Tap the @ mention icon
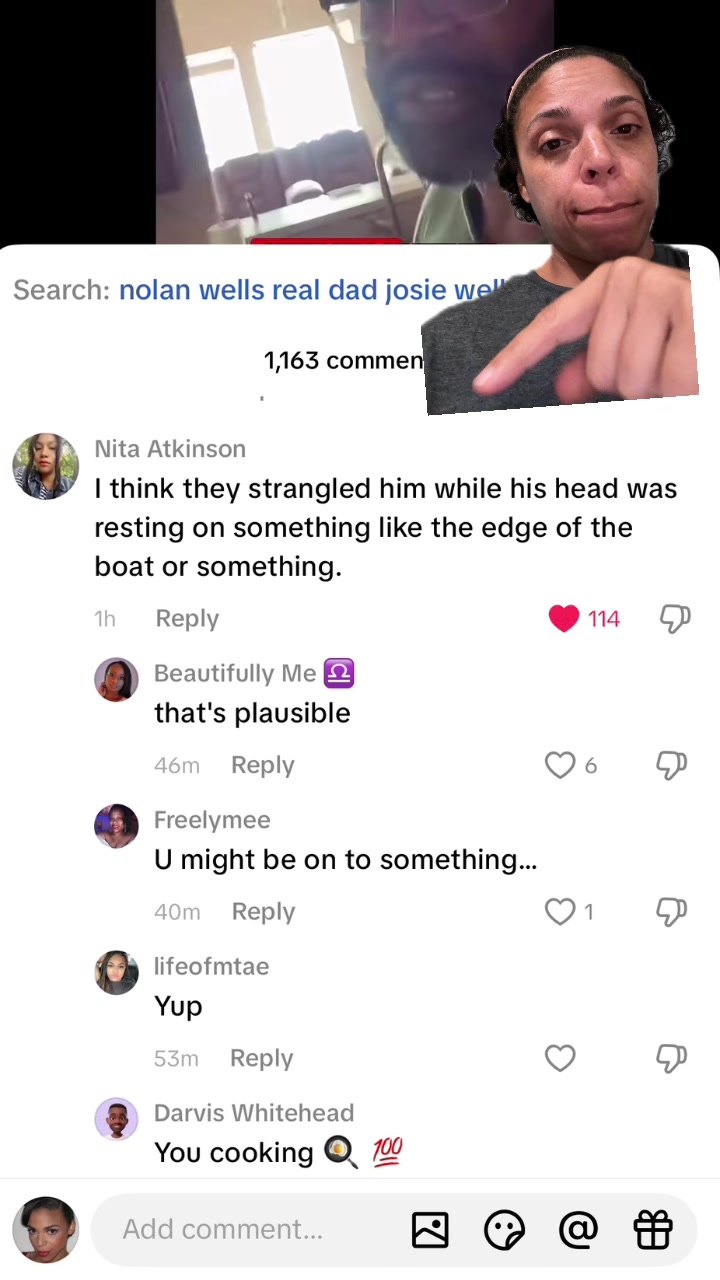720x1280 pixels. tap(578, 1229)
